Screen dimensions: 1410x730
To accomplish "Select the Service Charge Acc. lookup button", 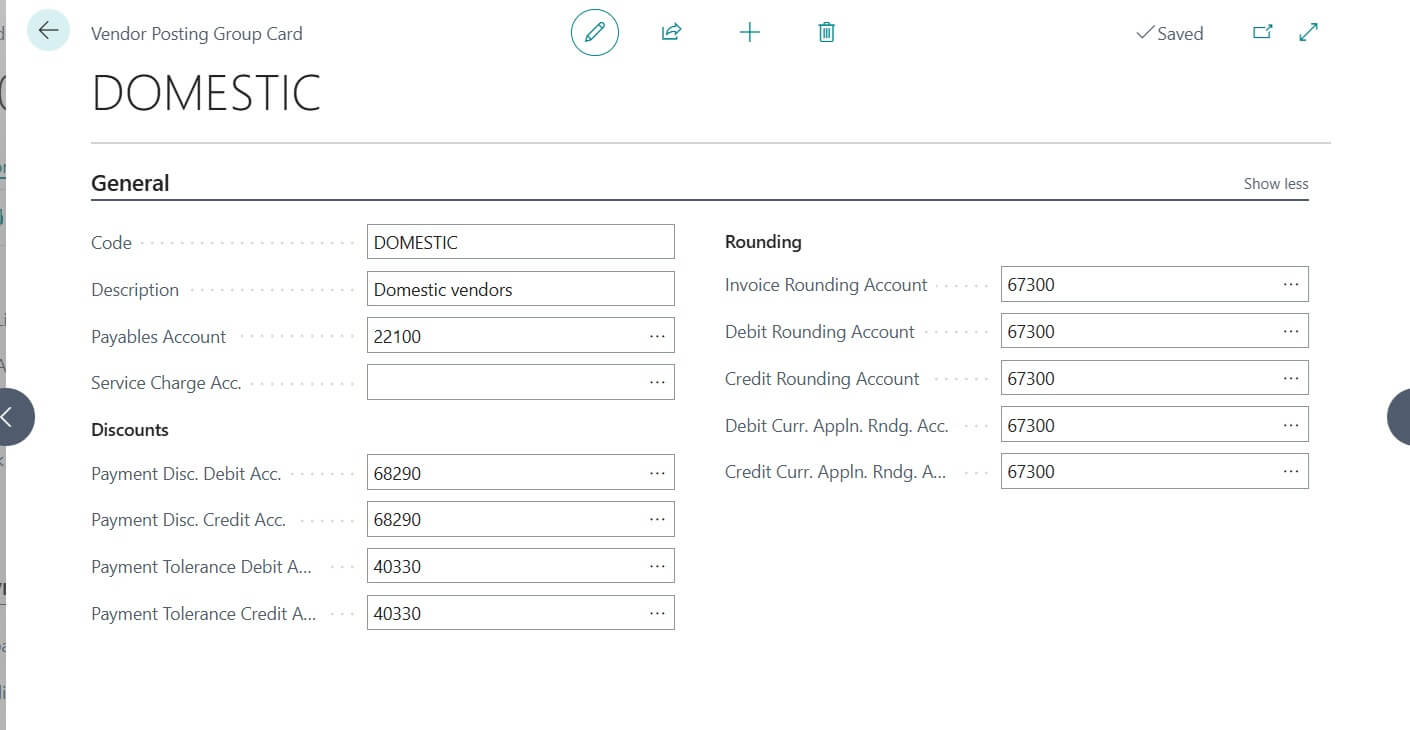I will click(657, 381).
